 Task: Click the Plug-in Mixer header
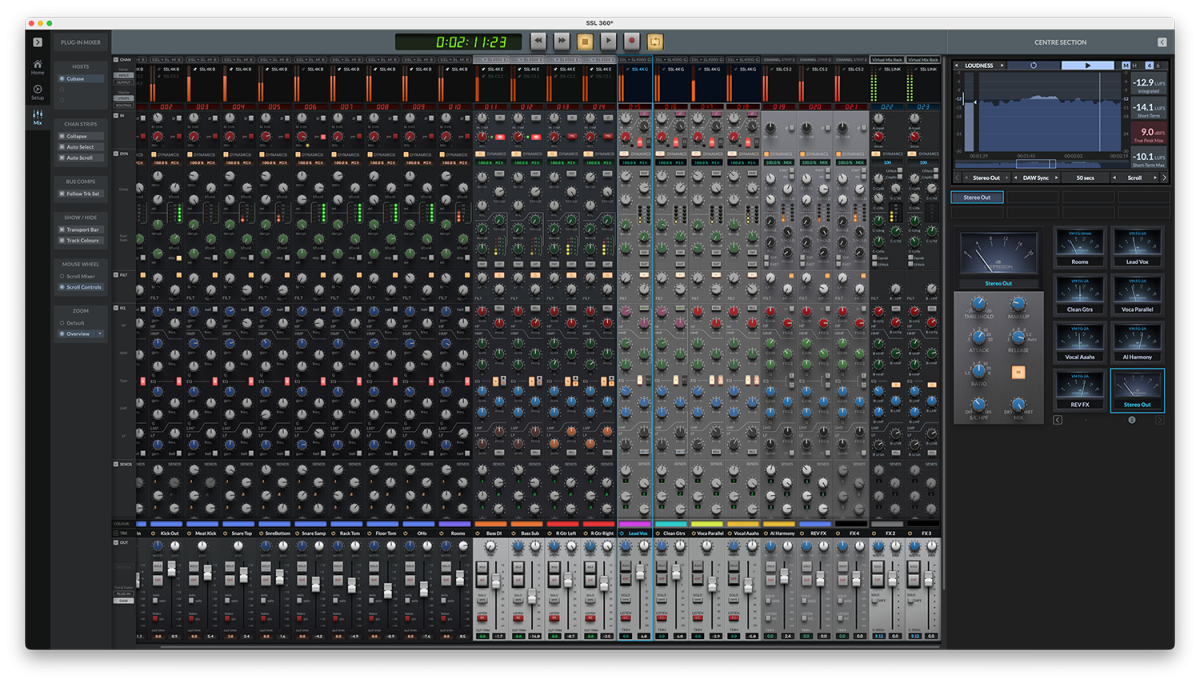82,42
